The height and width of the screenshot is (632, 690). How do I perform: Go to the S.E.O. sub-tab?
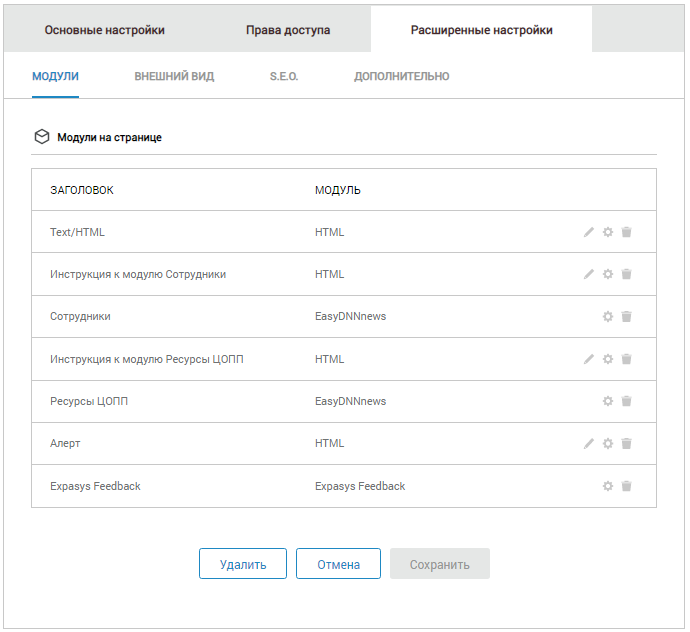click(284, 76)
